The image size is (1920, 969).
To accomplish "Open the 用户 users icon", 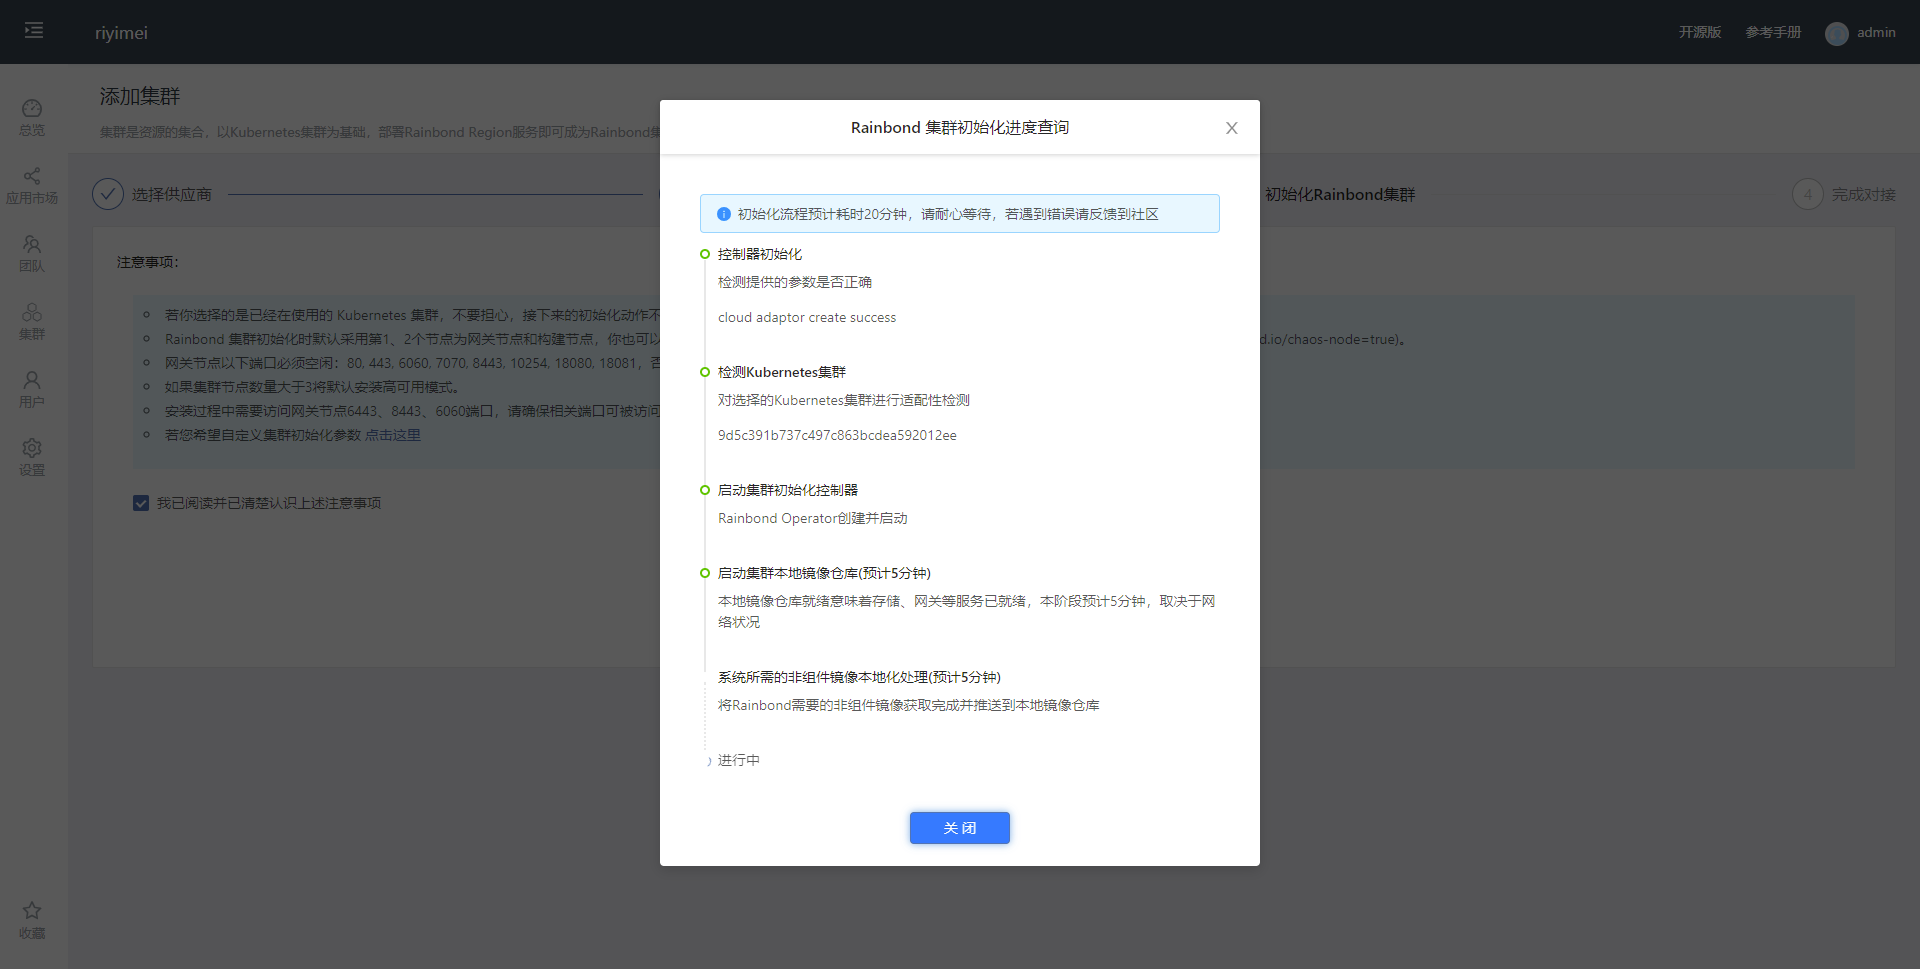I will pos(32,380).
